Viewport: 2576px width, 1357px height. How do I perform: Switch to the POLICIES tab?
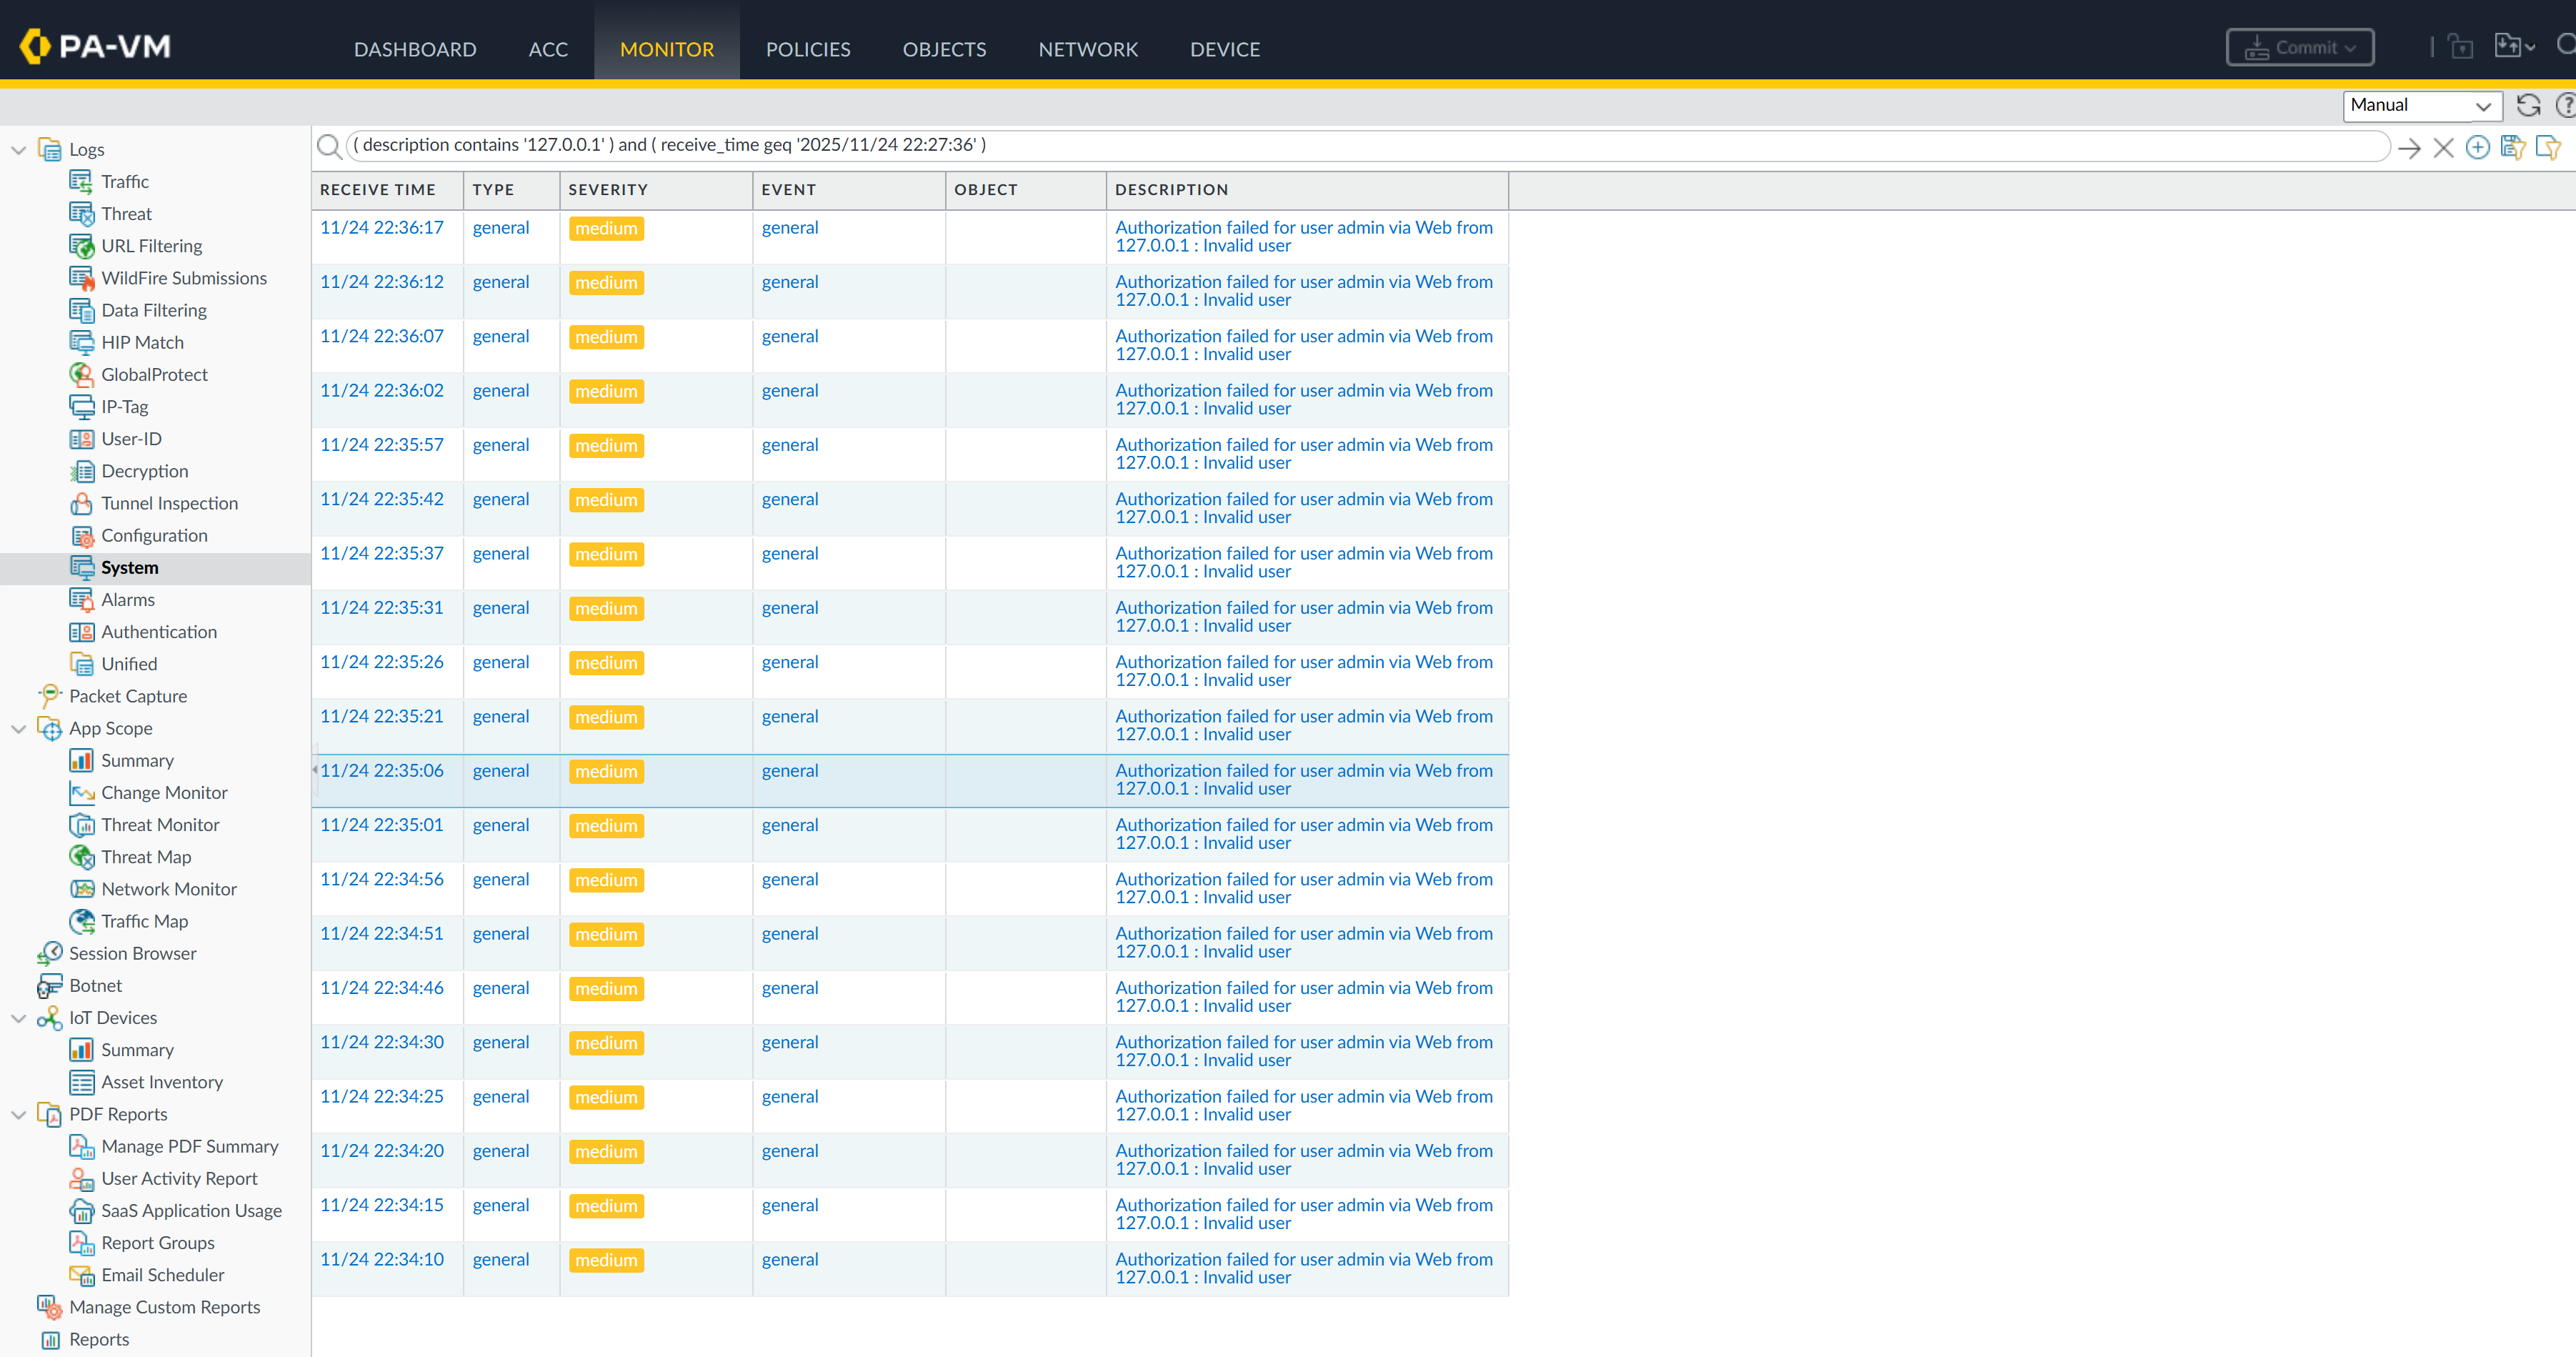808,49
